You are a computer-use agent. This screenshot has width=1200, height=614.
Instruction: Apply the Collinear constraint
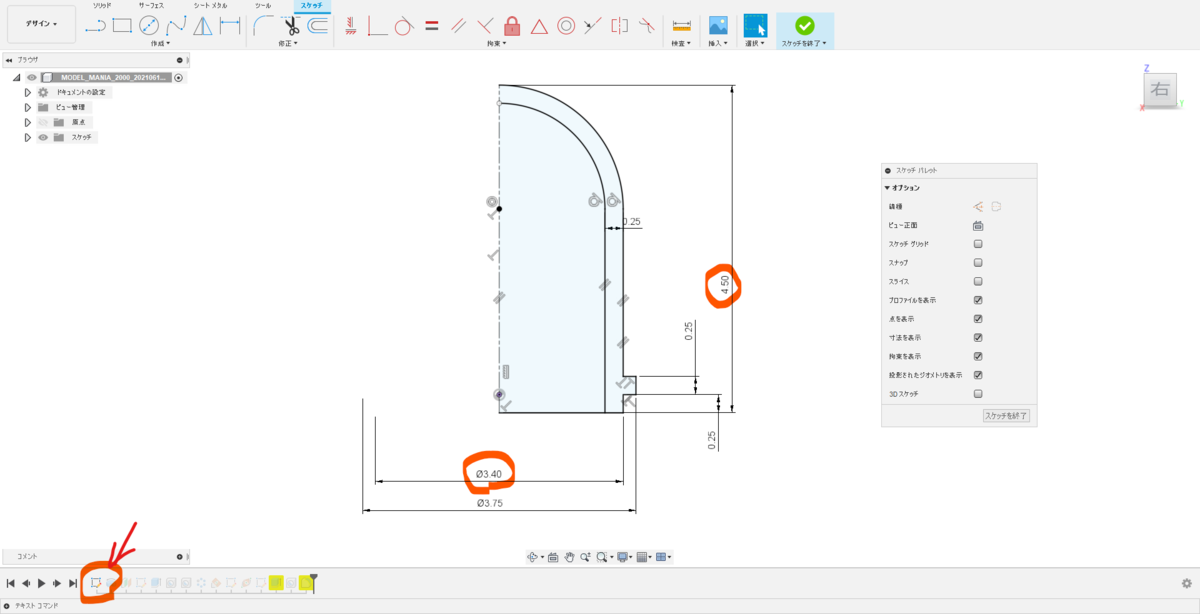(593, 25)
